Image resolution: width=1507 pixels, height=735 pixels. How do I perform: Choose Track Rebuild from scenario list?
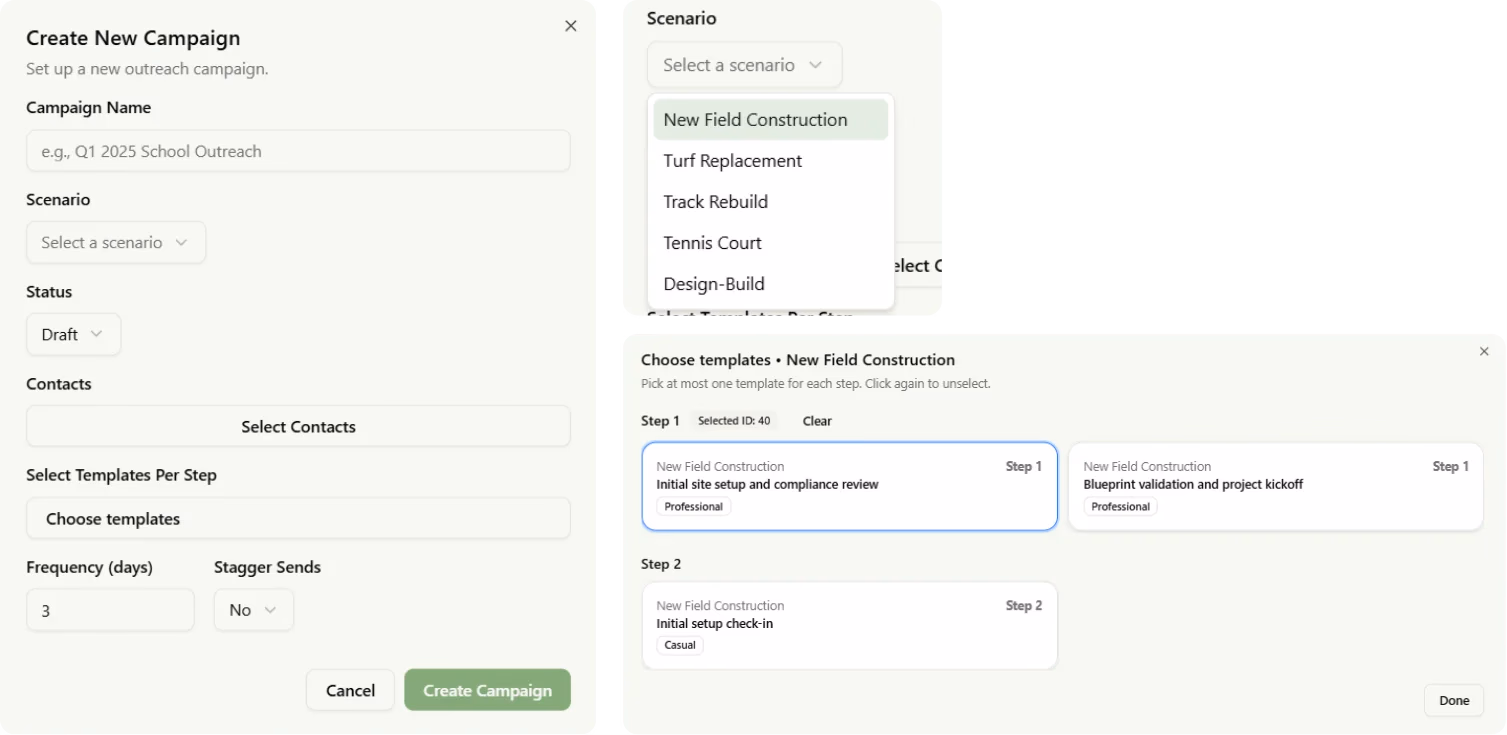point(770,202)
